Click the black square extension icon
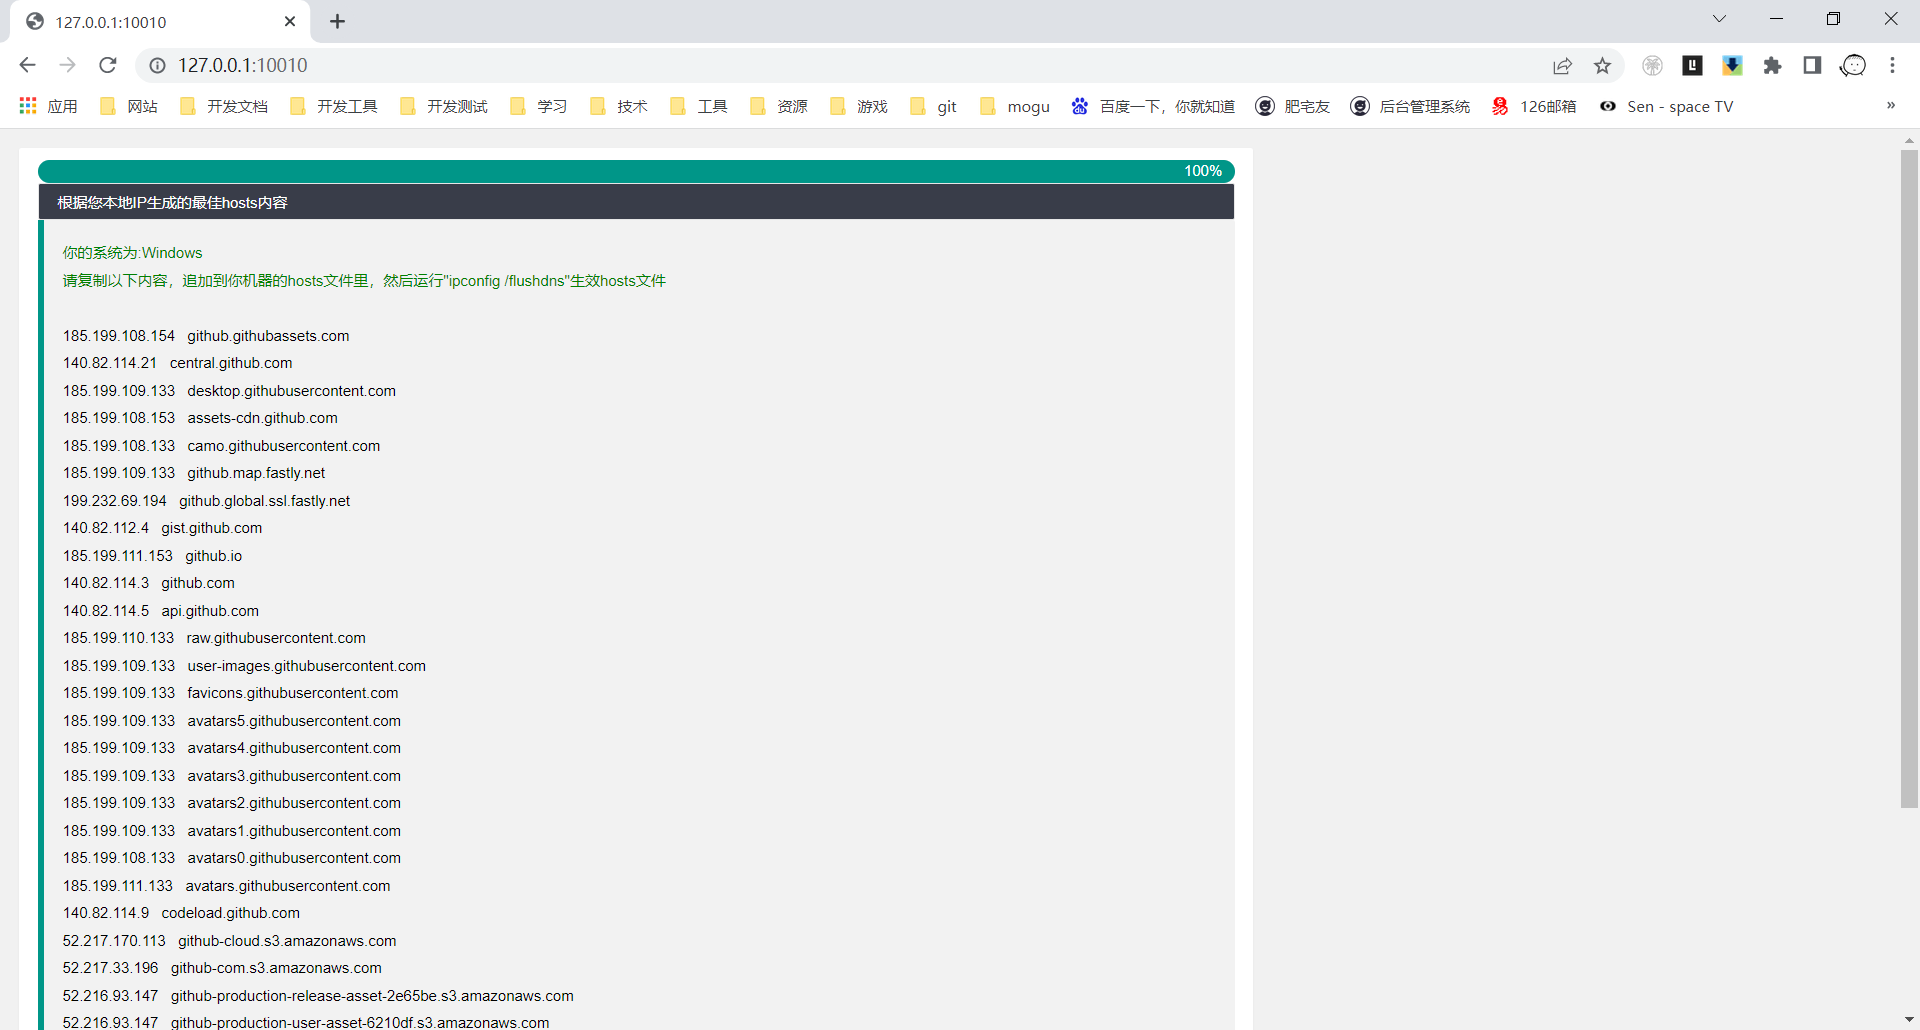Image resolution: width=1920 pixels, height=1030 pixels. coord(1692,65)
